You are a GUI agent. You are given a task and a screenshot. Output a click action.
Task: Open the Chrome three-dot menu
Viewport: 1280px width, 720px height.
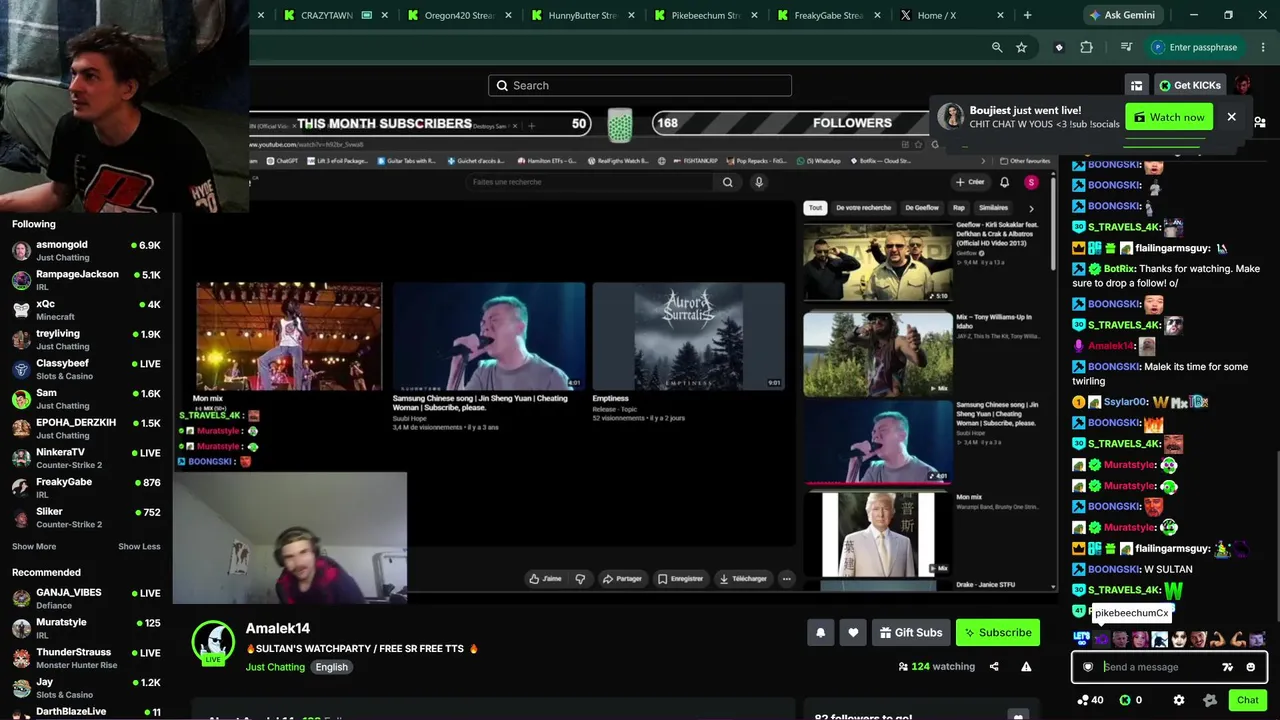pyautogui.click(x=1264, y=47)
